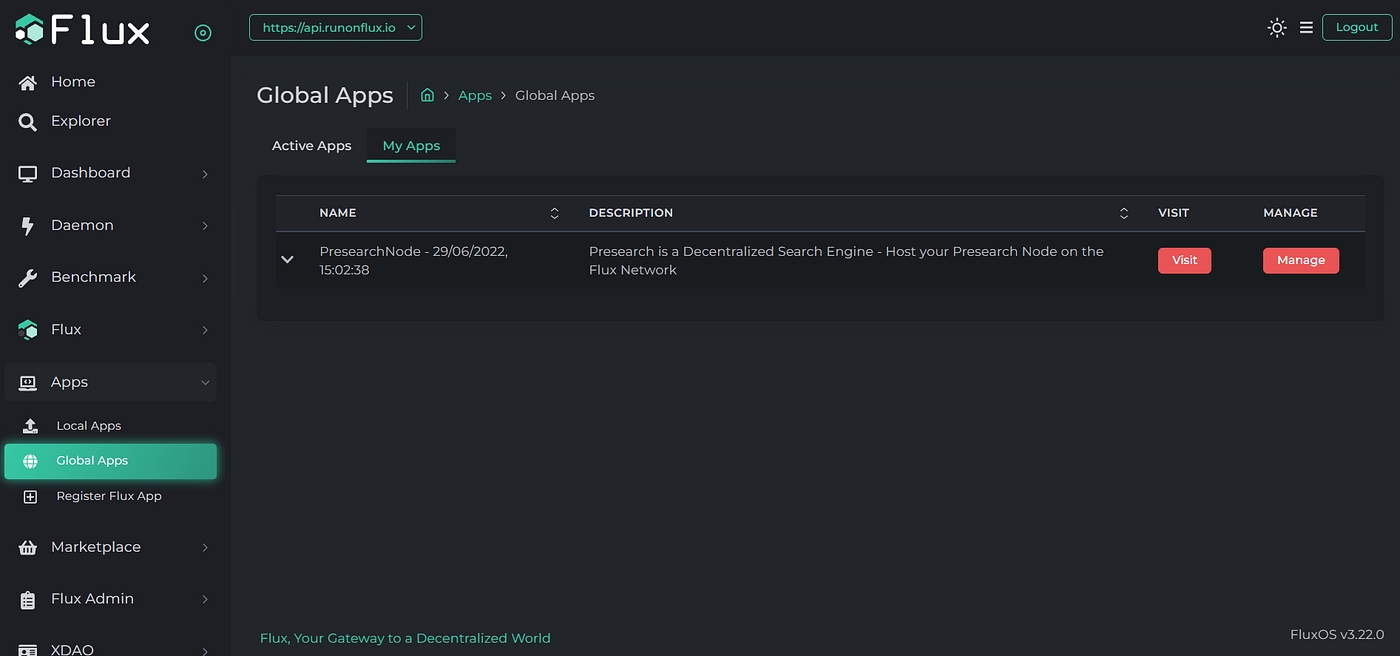The height and width of the screenshot is (656, 1400).
Task: Switch to the Active Apps tab
Action: coord(311,146)
